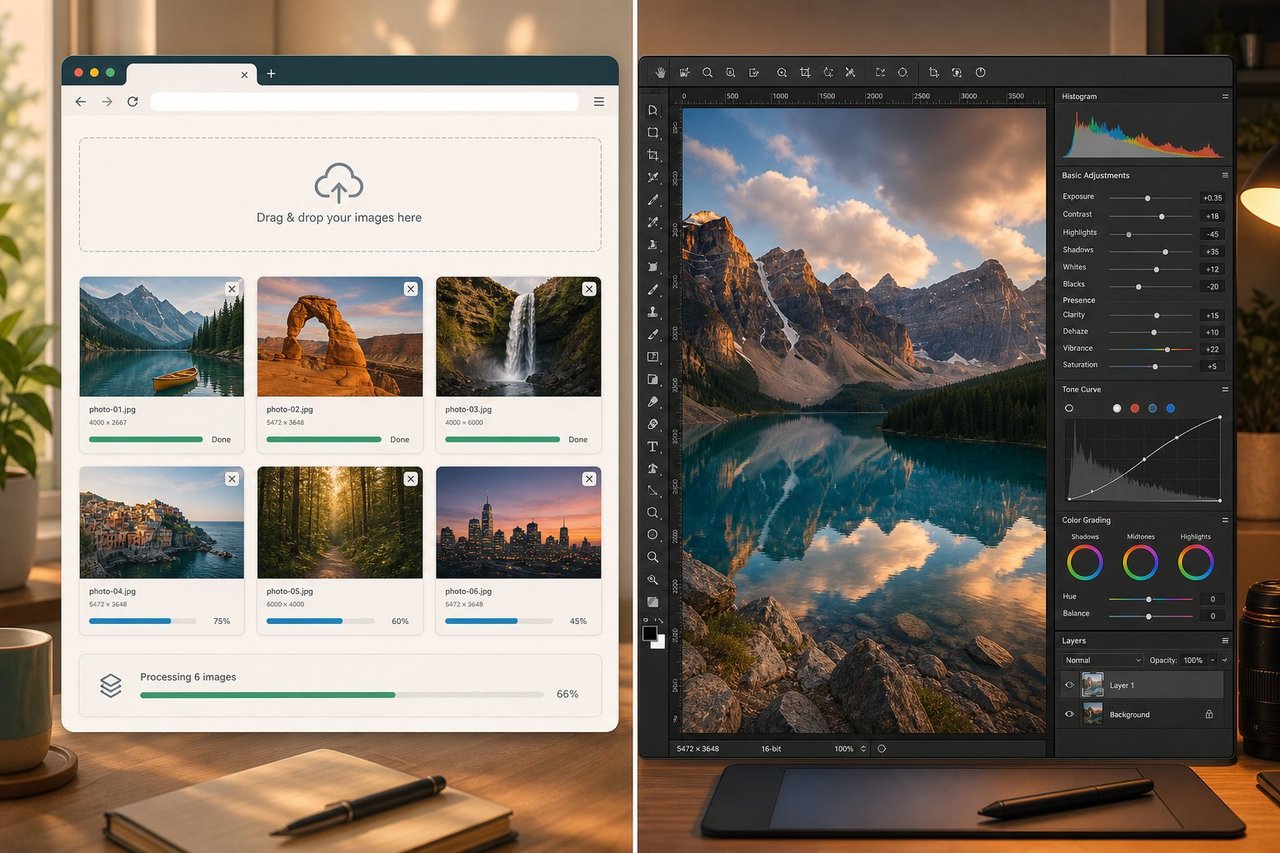Click the photo-05.jpg file name
1280x853 pixels.
pyautogui.click(x=290, y=591)
